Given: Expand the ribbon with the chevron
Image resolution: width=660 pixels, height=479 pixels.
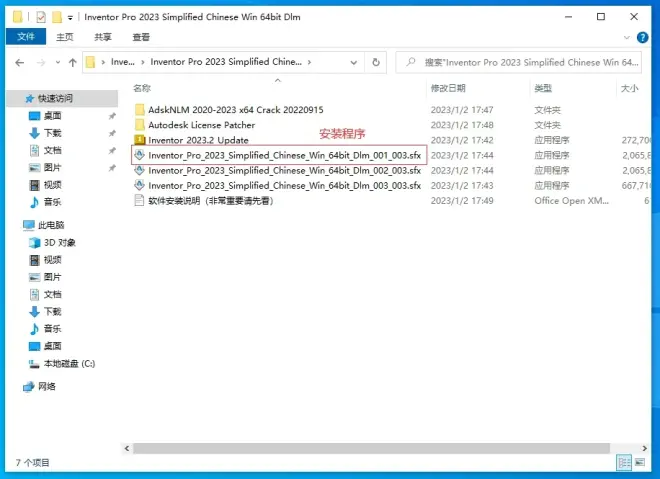Looking at the screenshot, I should point(627,37).
